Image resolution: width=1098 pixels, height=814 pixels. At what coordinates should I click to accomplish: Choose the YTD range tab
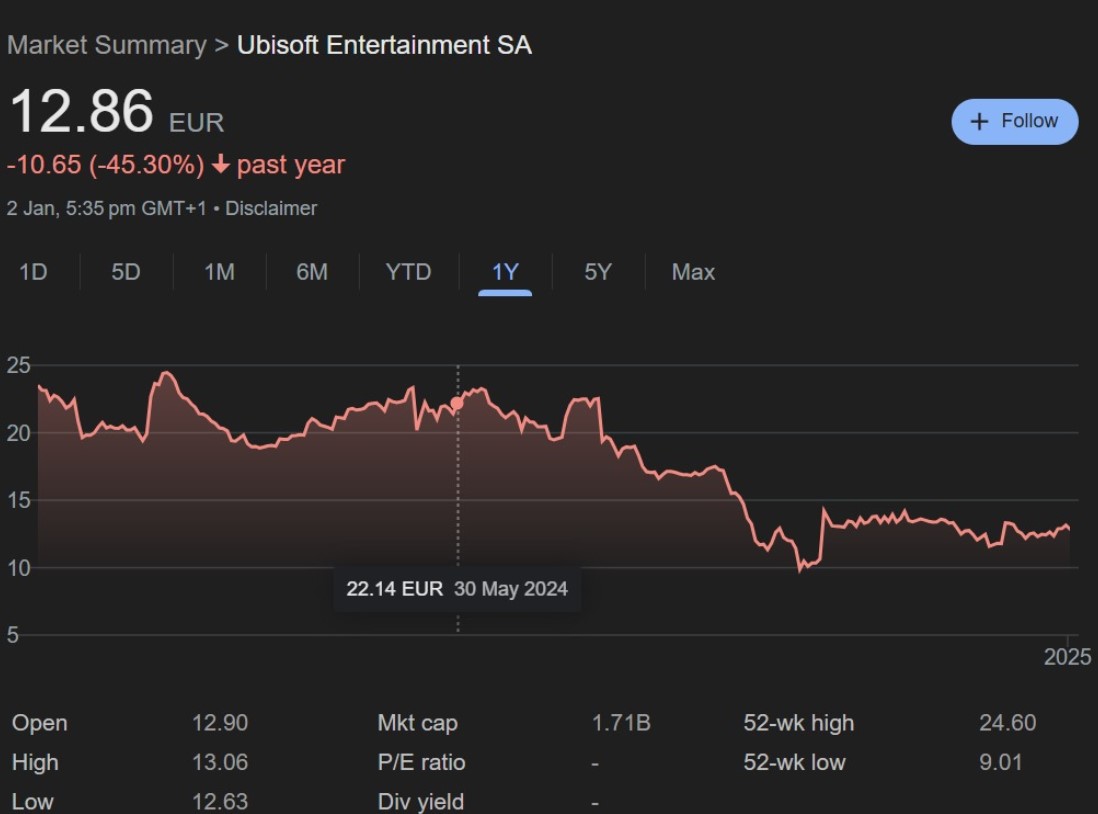point(408,272)
